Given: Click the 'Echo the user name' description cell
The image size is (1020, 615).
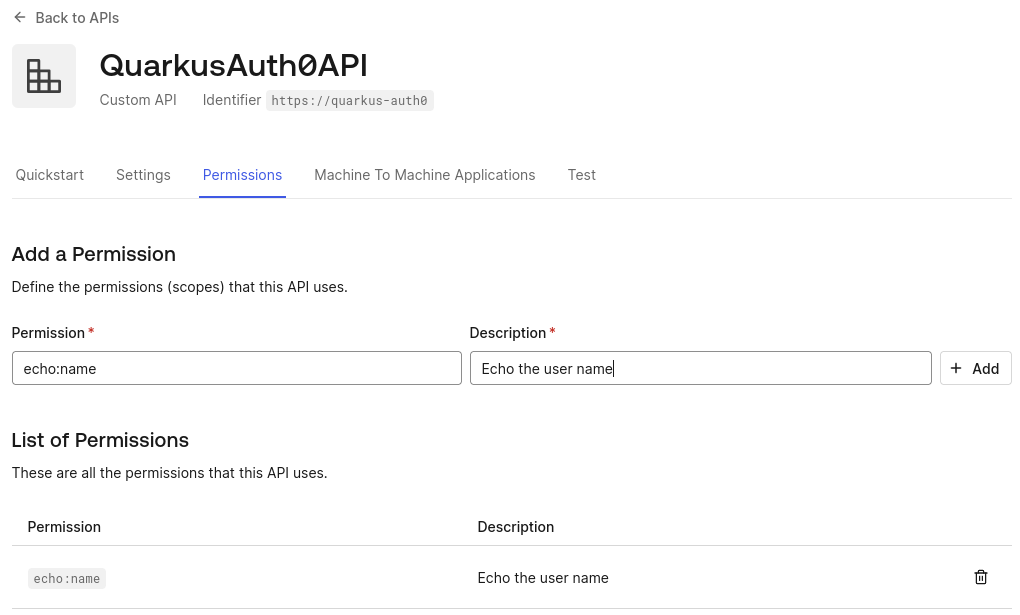Looking at the screenshot, I should (543, 578).
